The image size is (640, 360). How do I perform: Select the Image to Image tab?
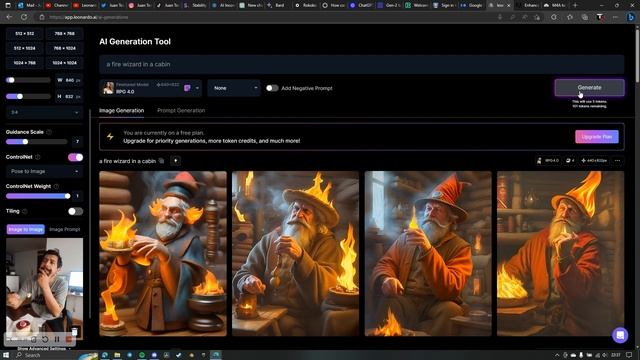[x=25, y=229]
